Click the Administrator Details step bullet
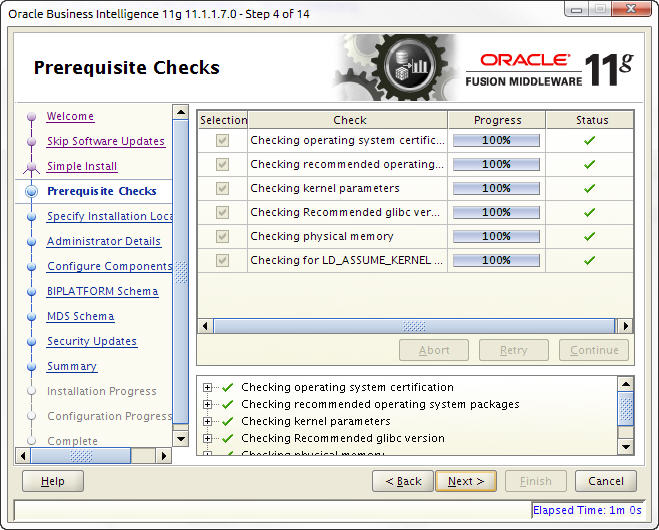This screenshot has height=530, width=659. pos(32,242)
